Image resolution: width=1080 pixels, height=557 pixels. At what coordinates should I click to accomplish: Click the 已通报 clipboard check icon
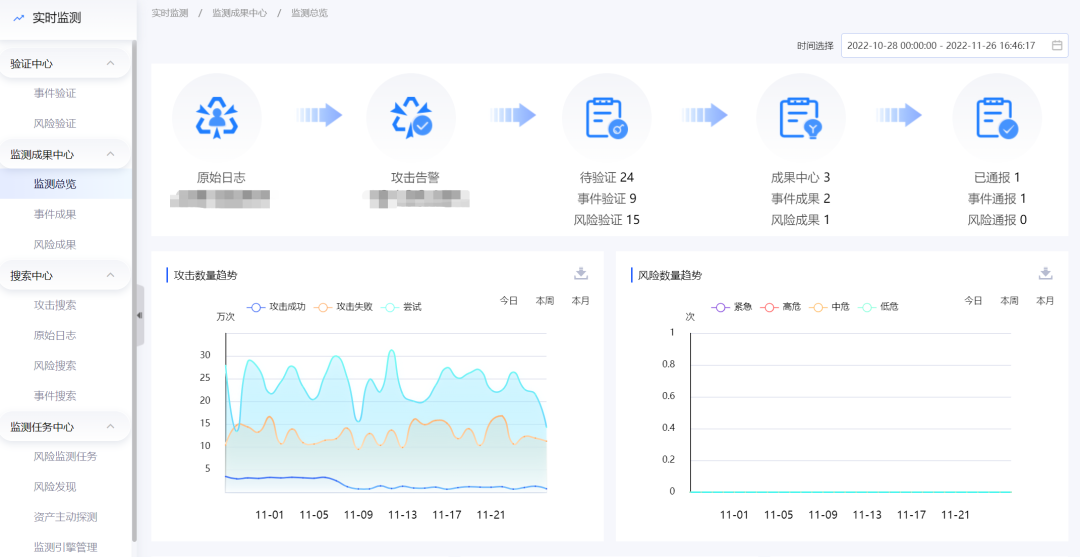pos(996,117)
